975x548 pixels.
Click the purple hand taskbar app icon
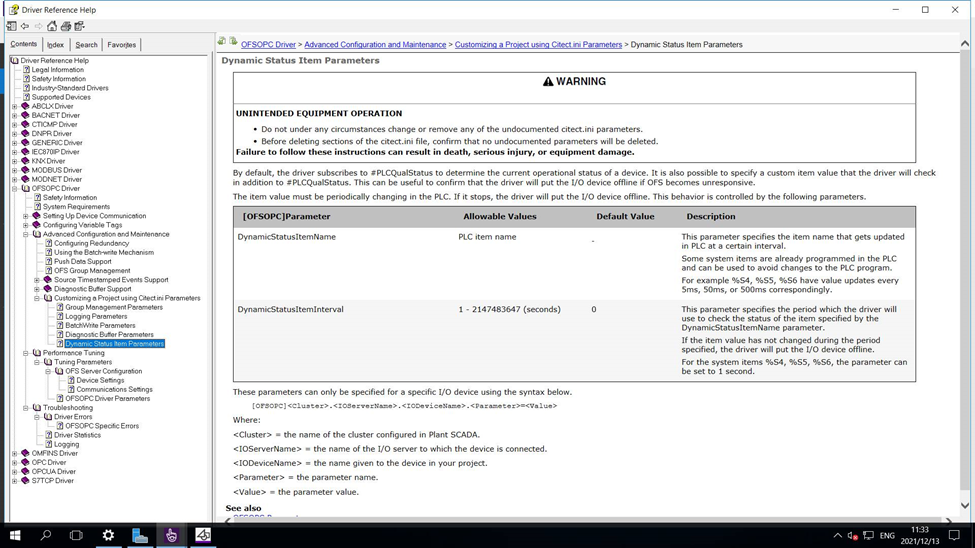(172, 536)
